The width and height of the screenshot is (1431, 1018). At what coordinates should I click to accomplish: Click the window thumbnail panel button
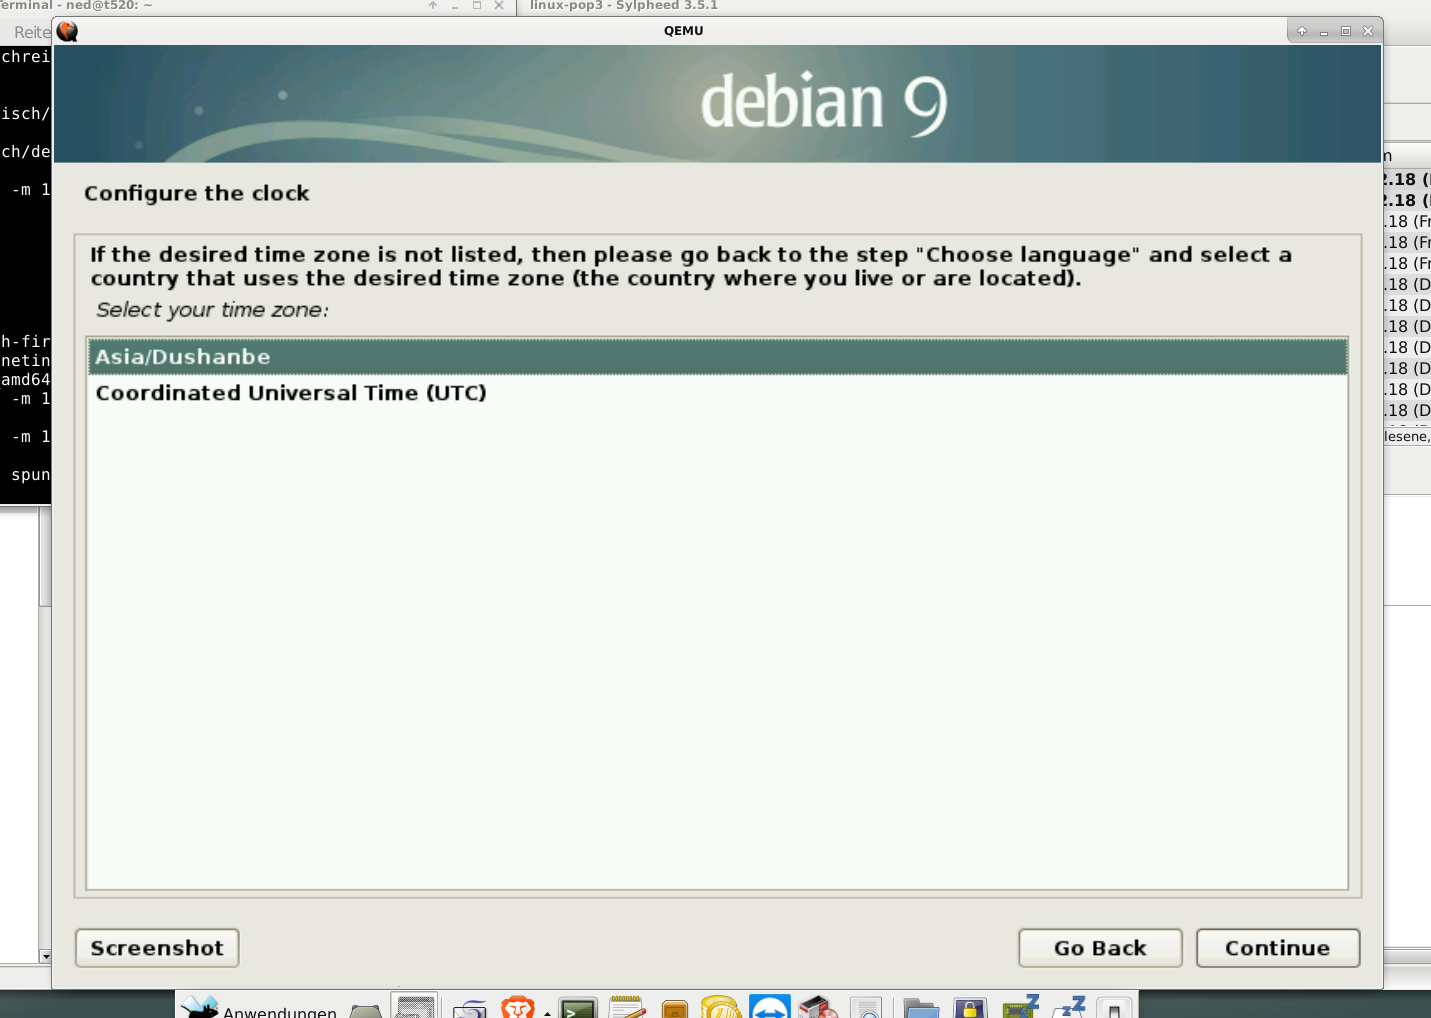[x=414, y=1006]
